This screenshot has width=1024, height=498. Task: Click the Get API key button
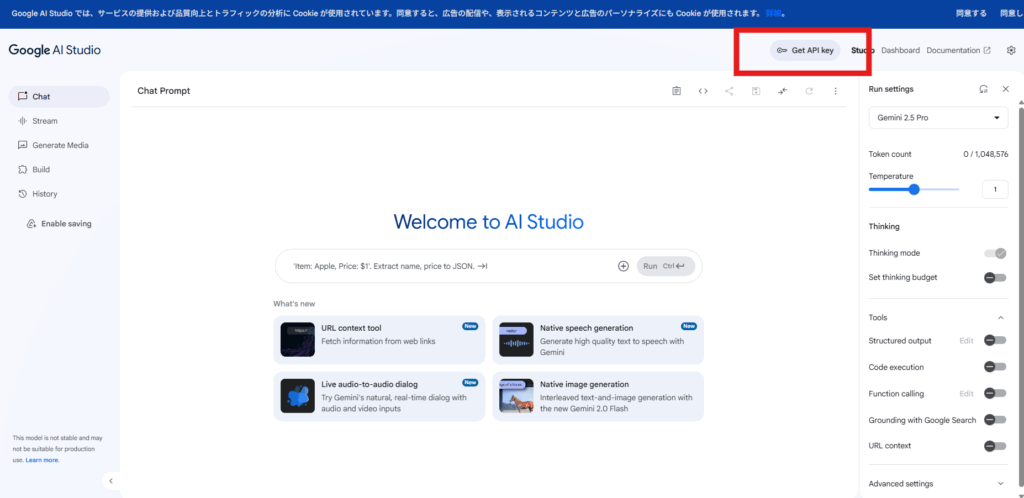[x=805, y=50]
